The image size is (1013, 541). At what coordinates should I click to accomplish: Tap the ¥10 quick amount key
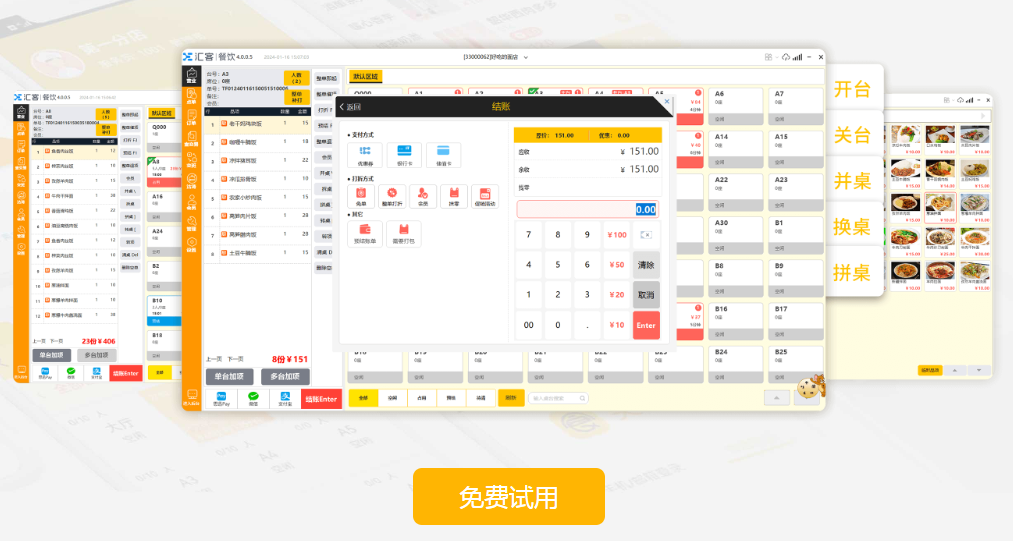(x=617, y=325)
